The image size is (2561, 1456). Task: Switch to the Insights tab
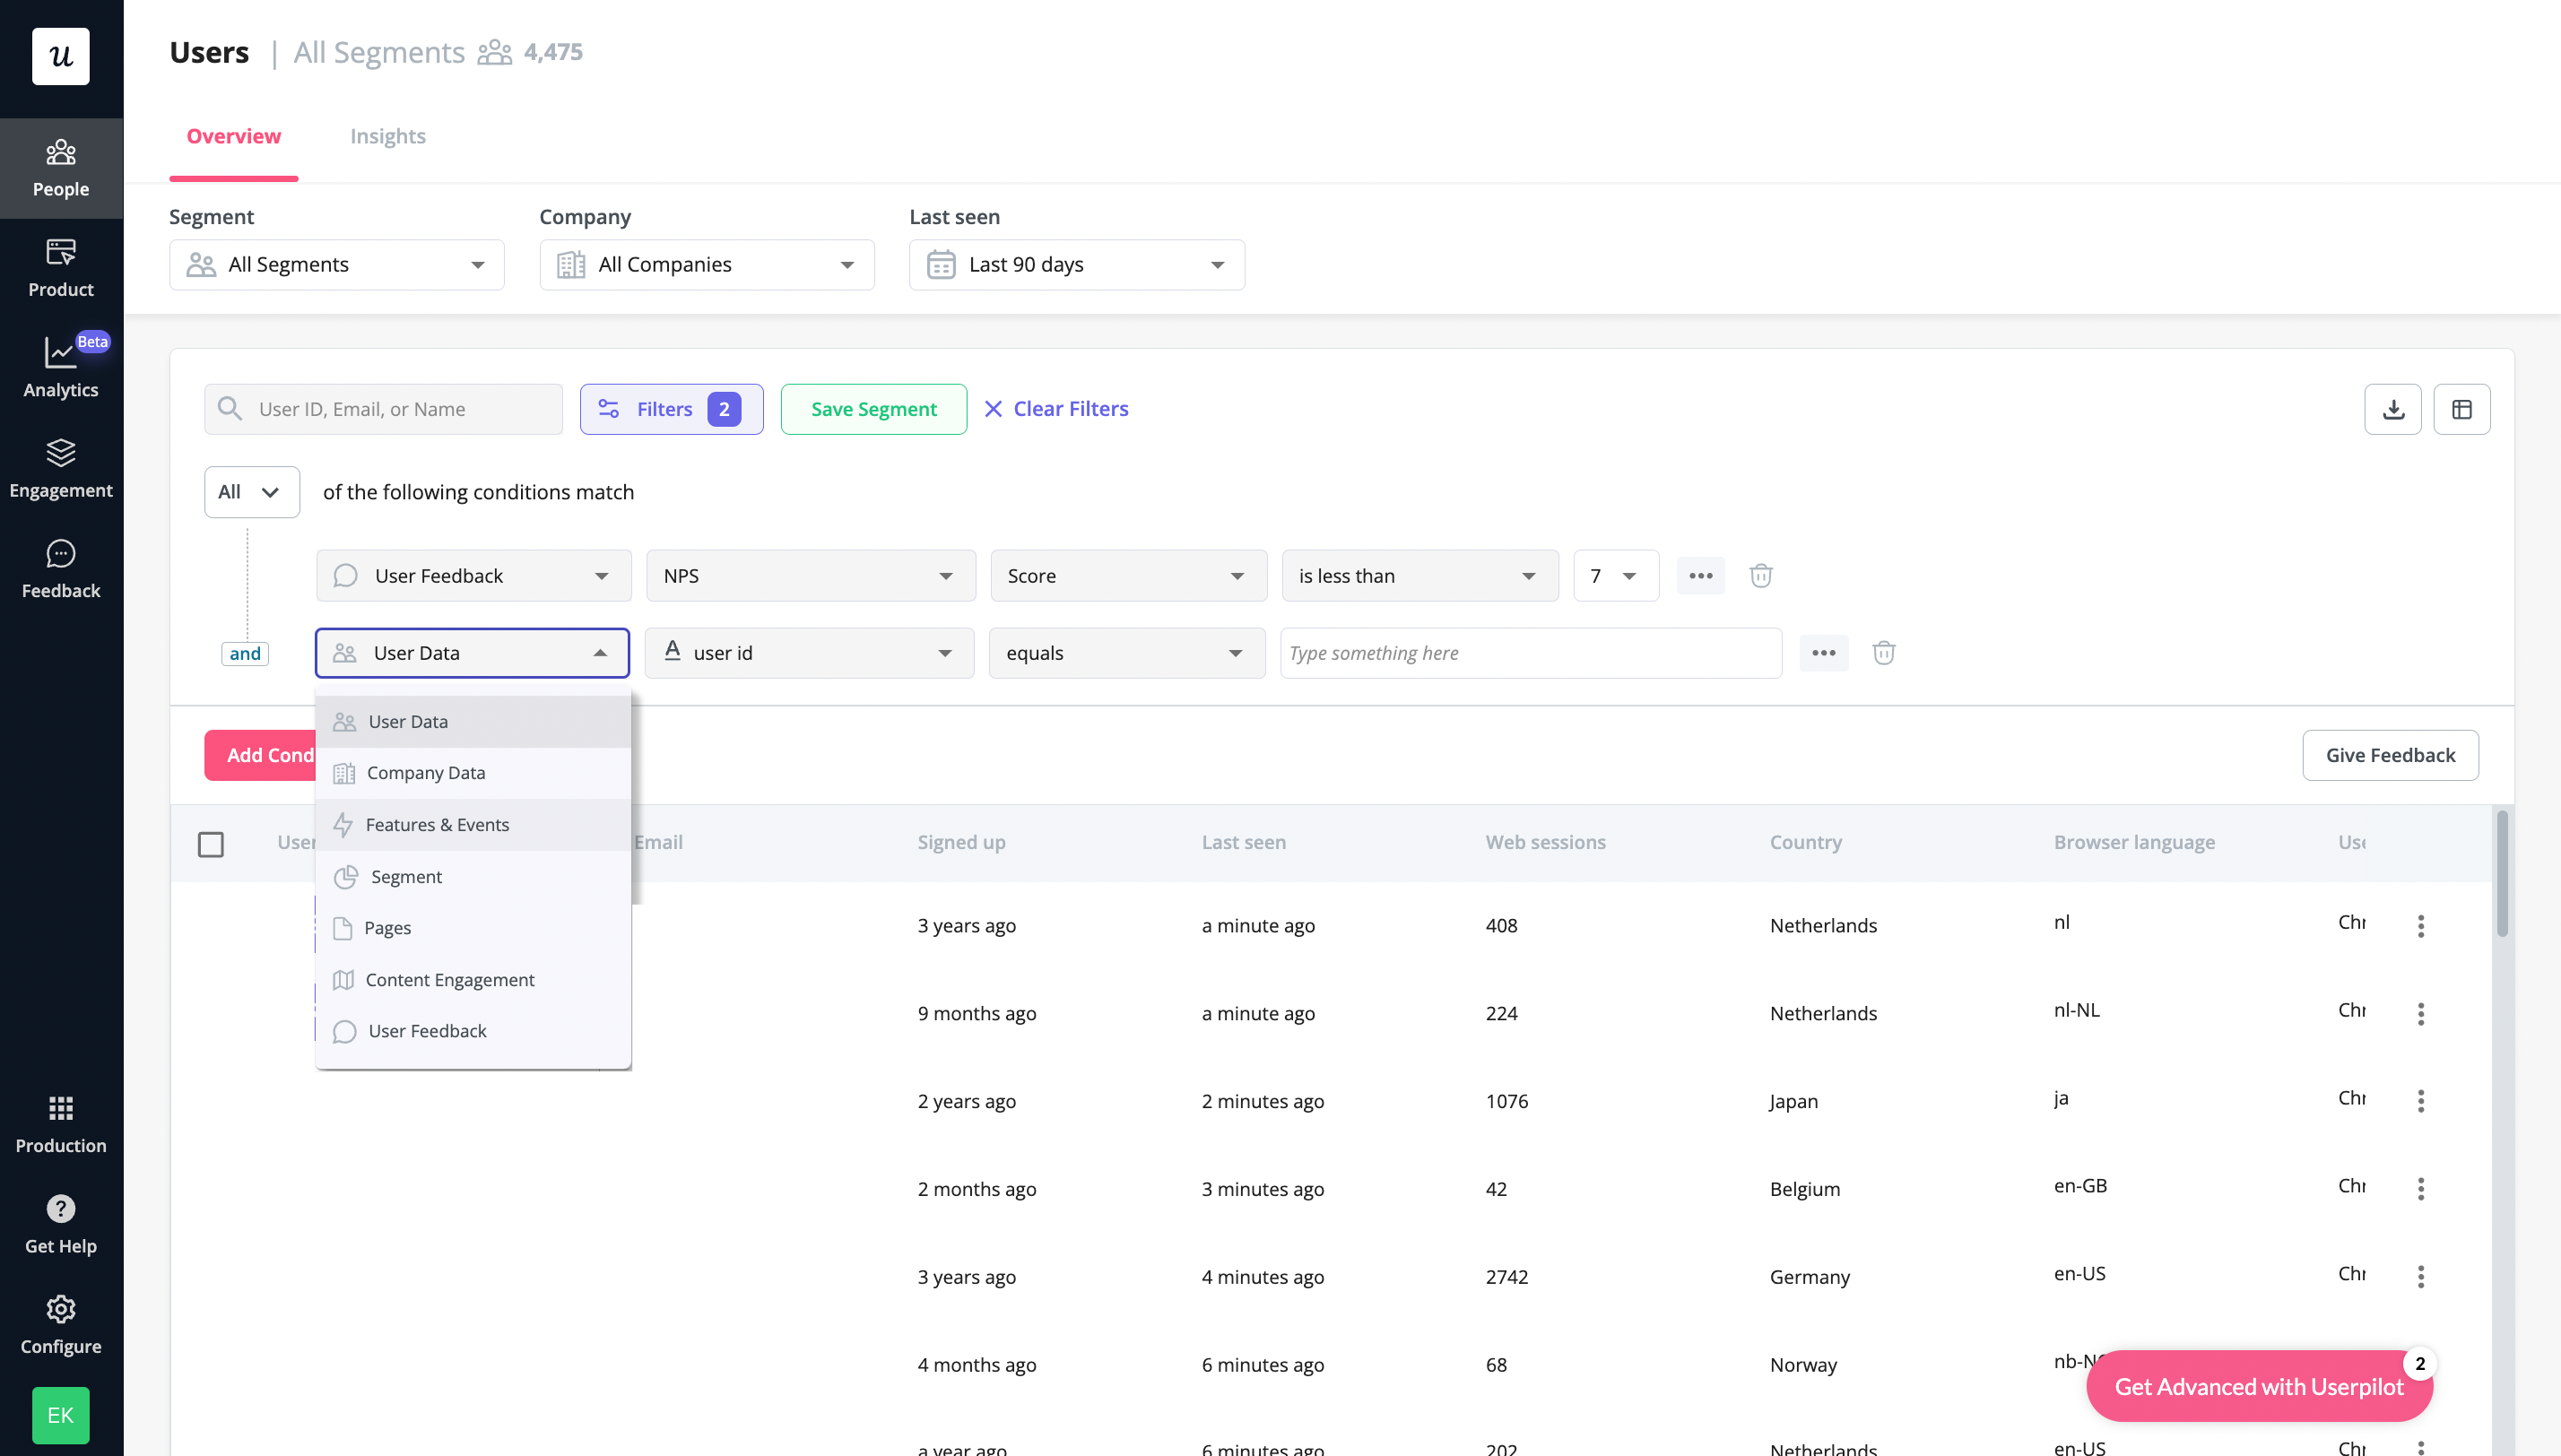tap(388, 136)
